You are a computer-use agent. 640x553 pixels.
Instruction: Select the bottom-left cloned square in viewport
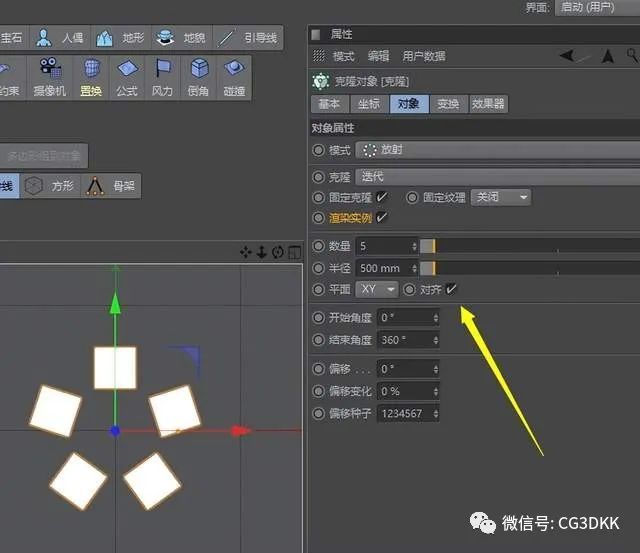pos(78,481)
